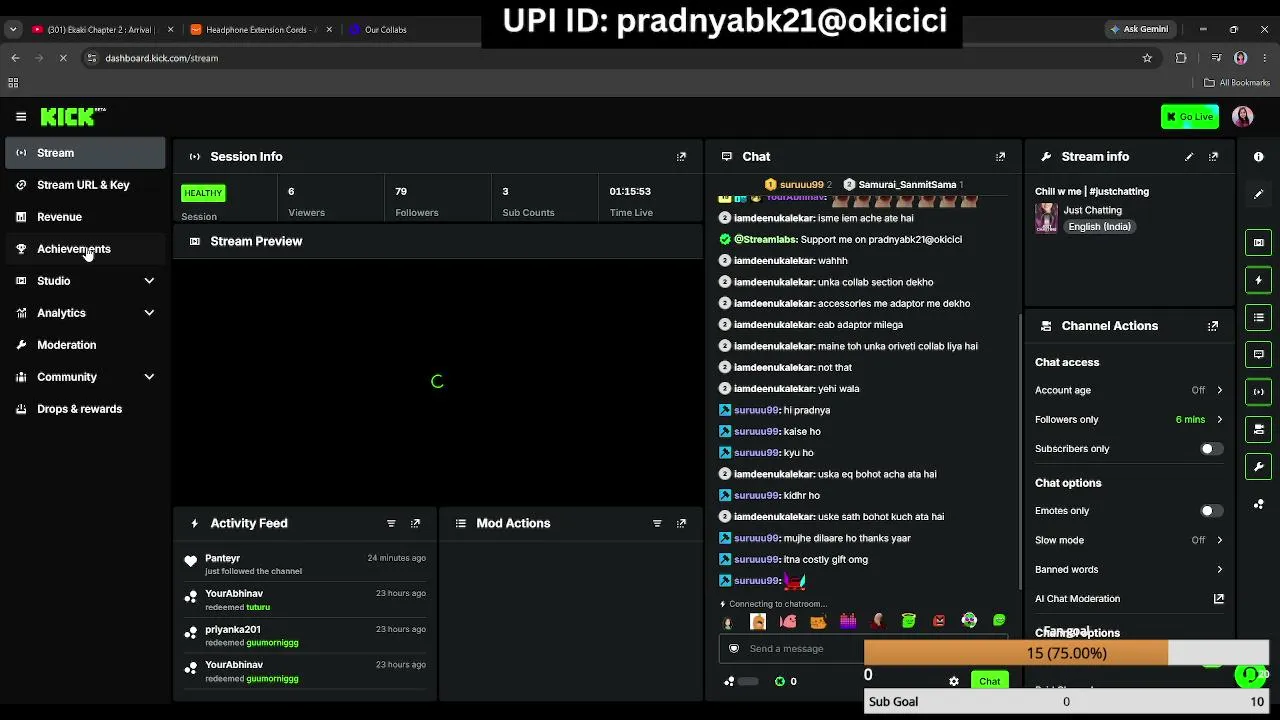Open Banned words list chevron
Screen dimensions: 1280x720
1219,570
